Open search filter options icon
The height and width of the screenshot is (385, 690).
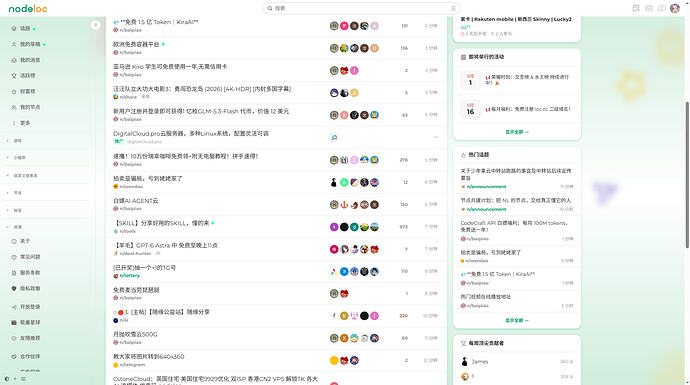tap(453, 8)
